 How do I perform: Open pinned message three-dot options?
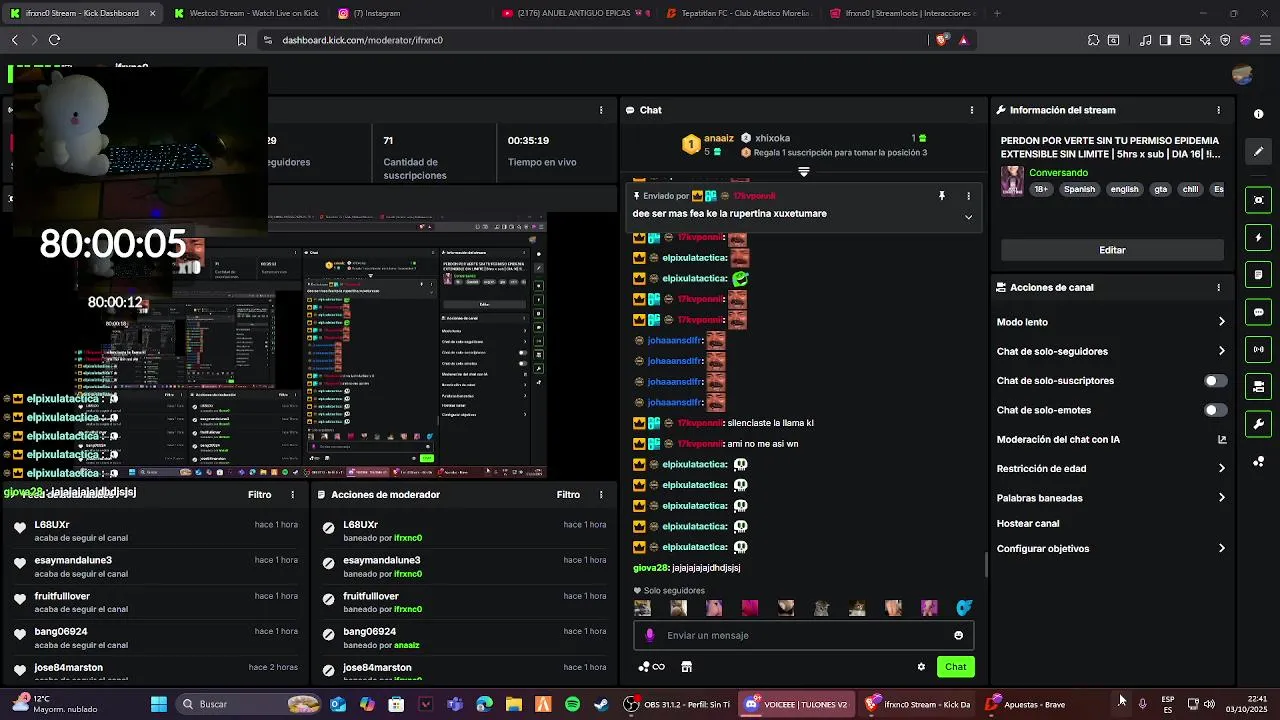point(968,196)
